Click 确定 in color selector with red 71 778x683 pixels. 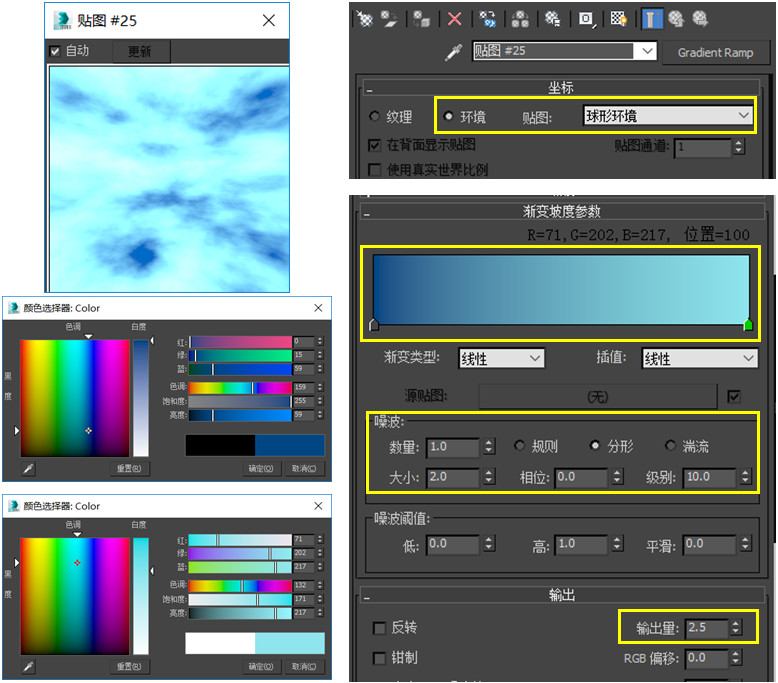point(260,667)
